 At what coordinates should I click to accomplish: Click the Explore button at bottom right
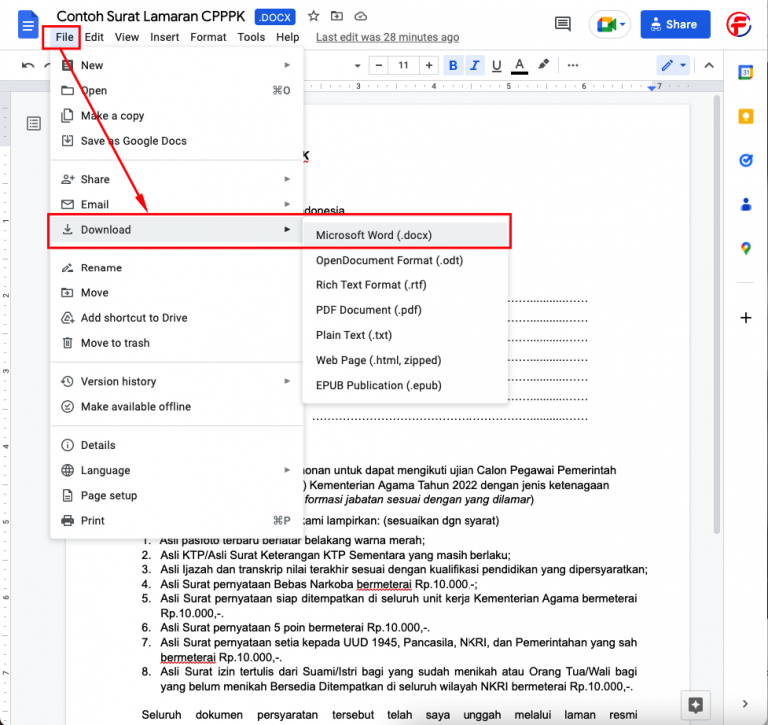(696, 705)
